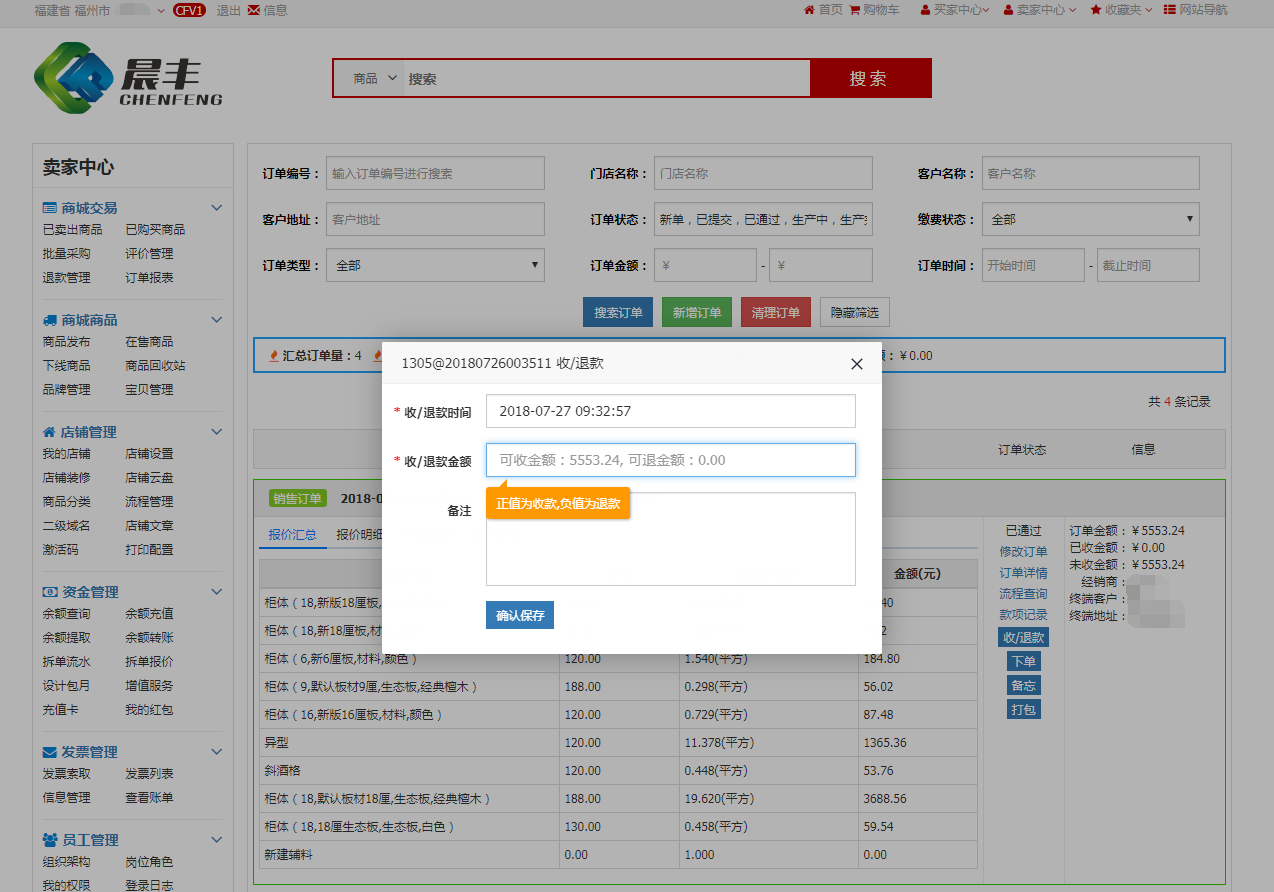Click the green 新增订单 button
This screenshot has width=1274, height=892.
coord(697,312)
